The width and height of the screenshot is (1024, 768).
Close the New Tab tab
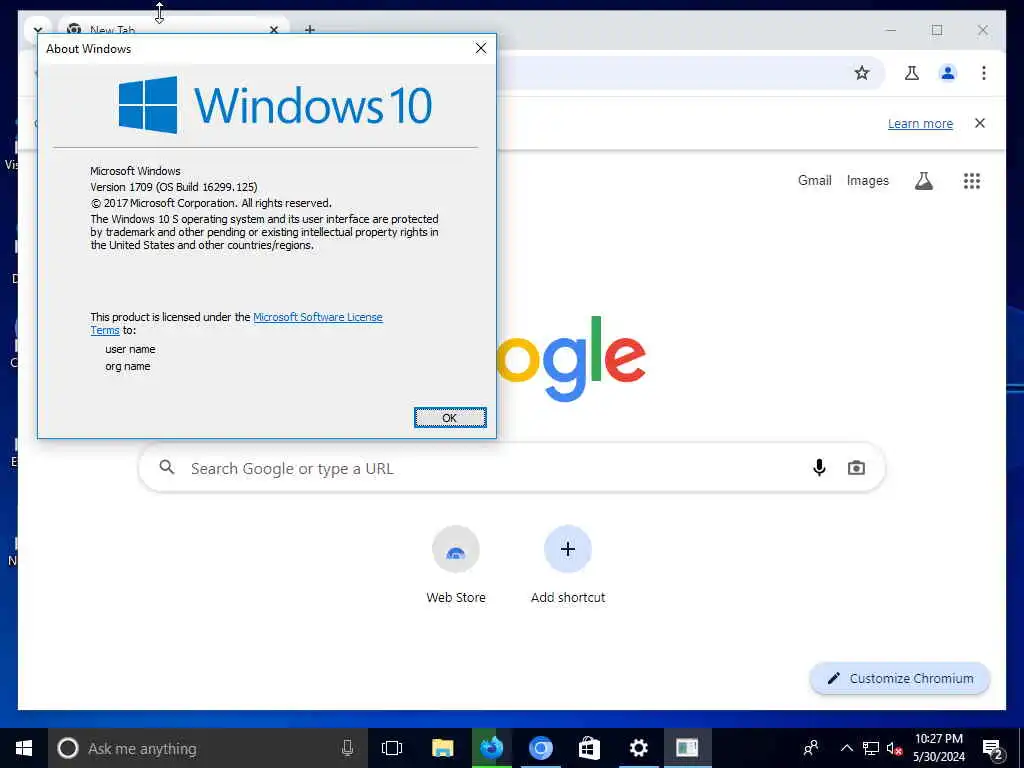click(x=274, y=29)
